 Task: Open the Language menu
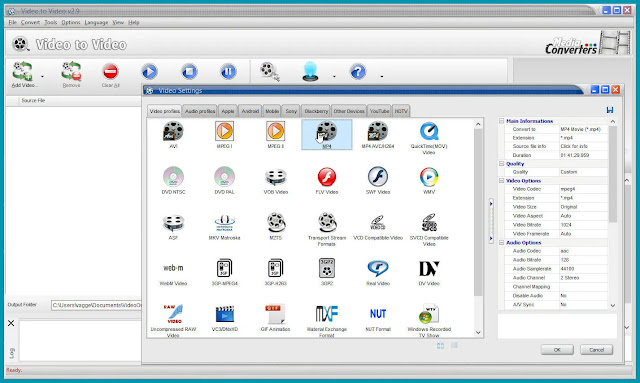96,22
